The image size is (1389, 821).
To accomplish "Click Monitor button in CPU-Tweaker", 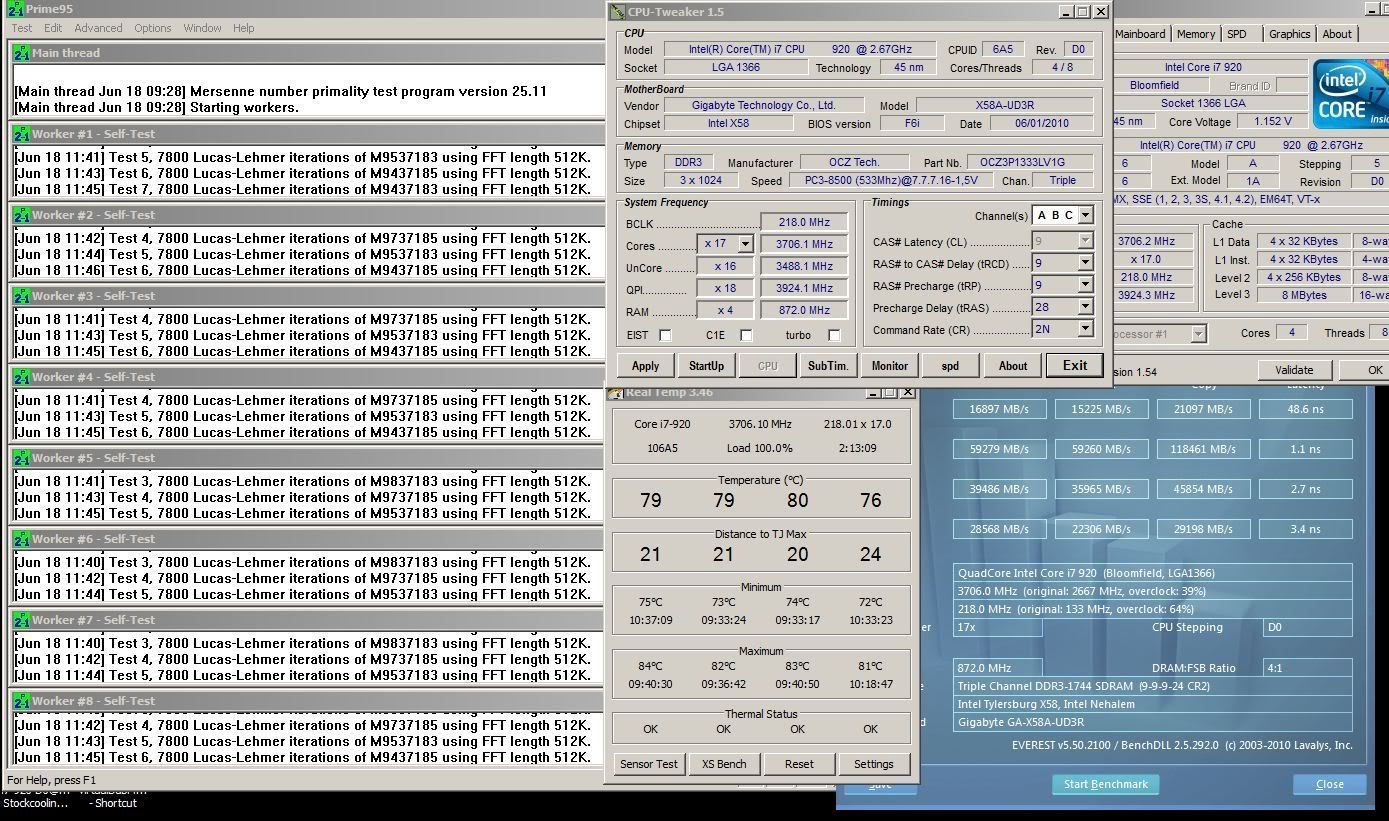I will 889,366.
